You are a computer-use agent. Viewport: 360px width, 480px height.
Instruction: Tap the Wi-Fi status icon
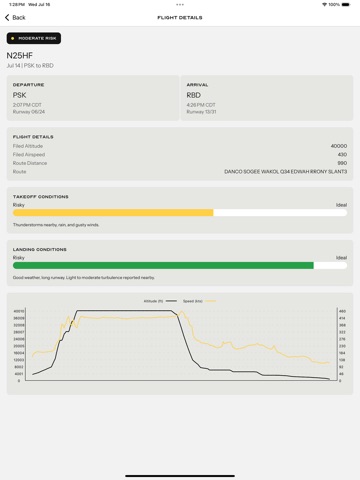click(324, 5)
